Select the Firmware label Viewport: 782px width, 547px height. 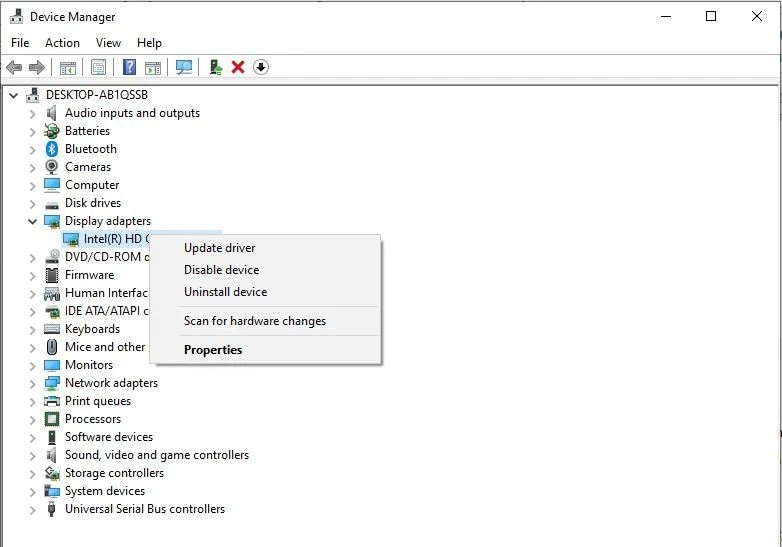coord(89,275)
